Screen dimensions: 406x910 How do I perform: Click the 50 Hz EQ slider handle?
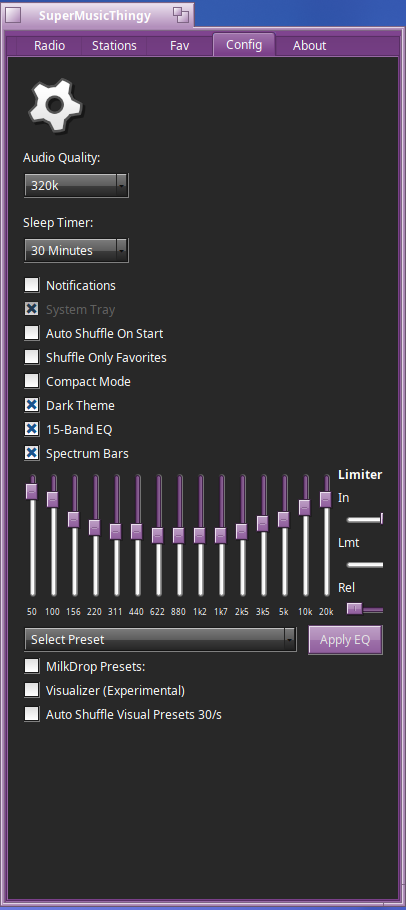point(32,491)
